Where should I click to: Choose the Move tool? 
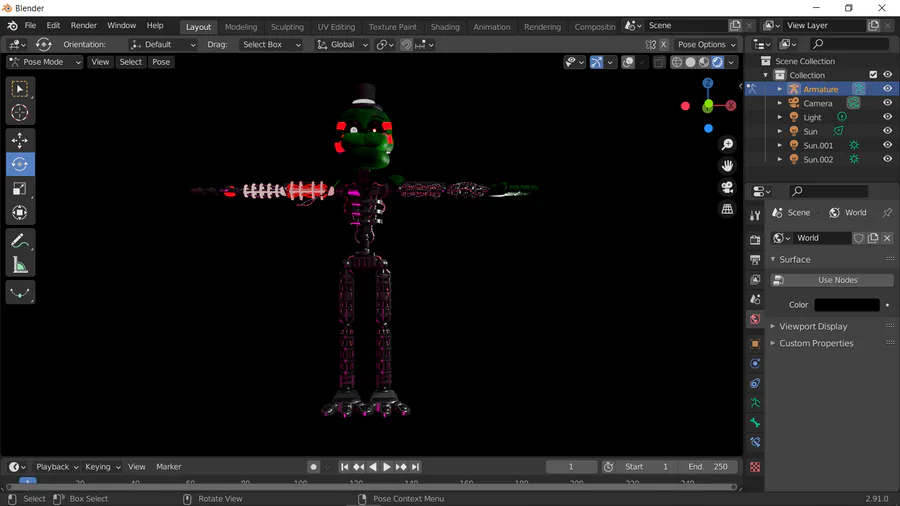tap(20, 141)
